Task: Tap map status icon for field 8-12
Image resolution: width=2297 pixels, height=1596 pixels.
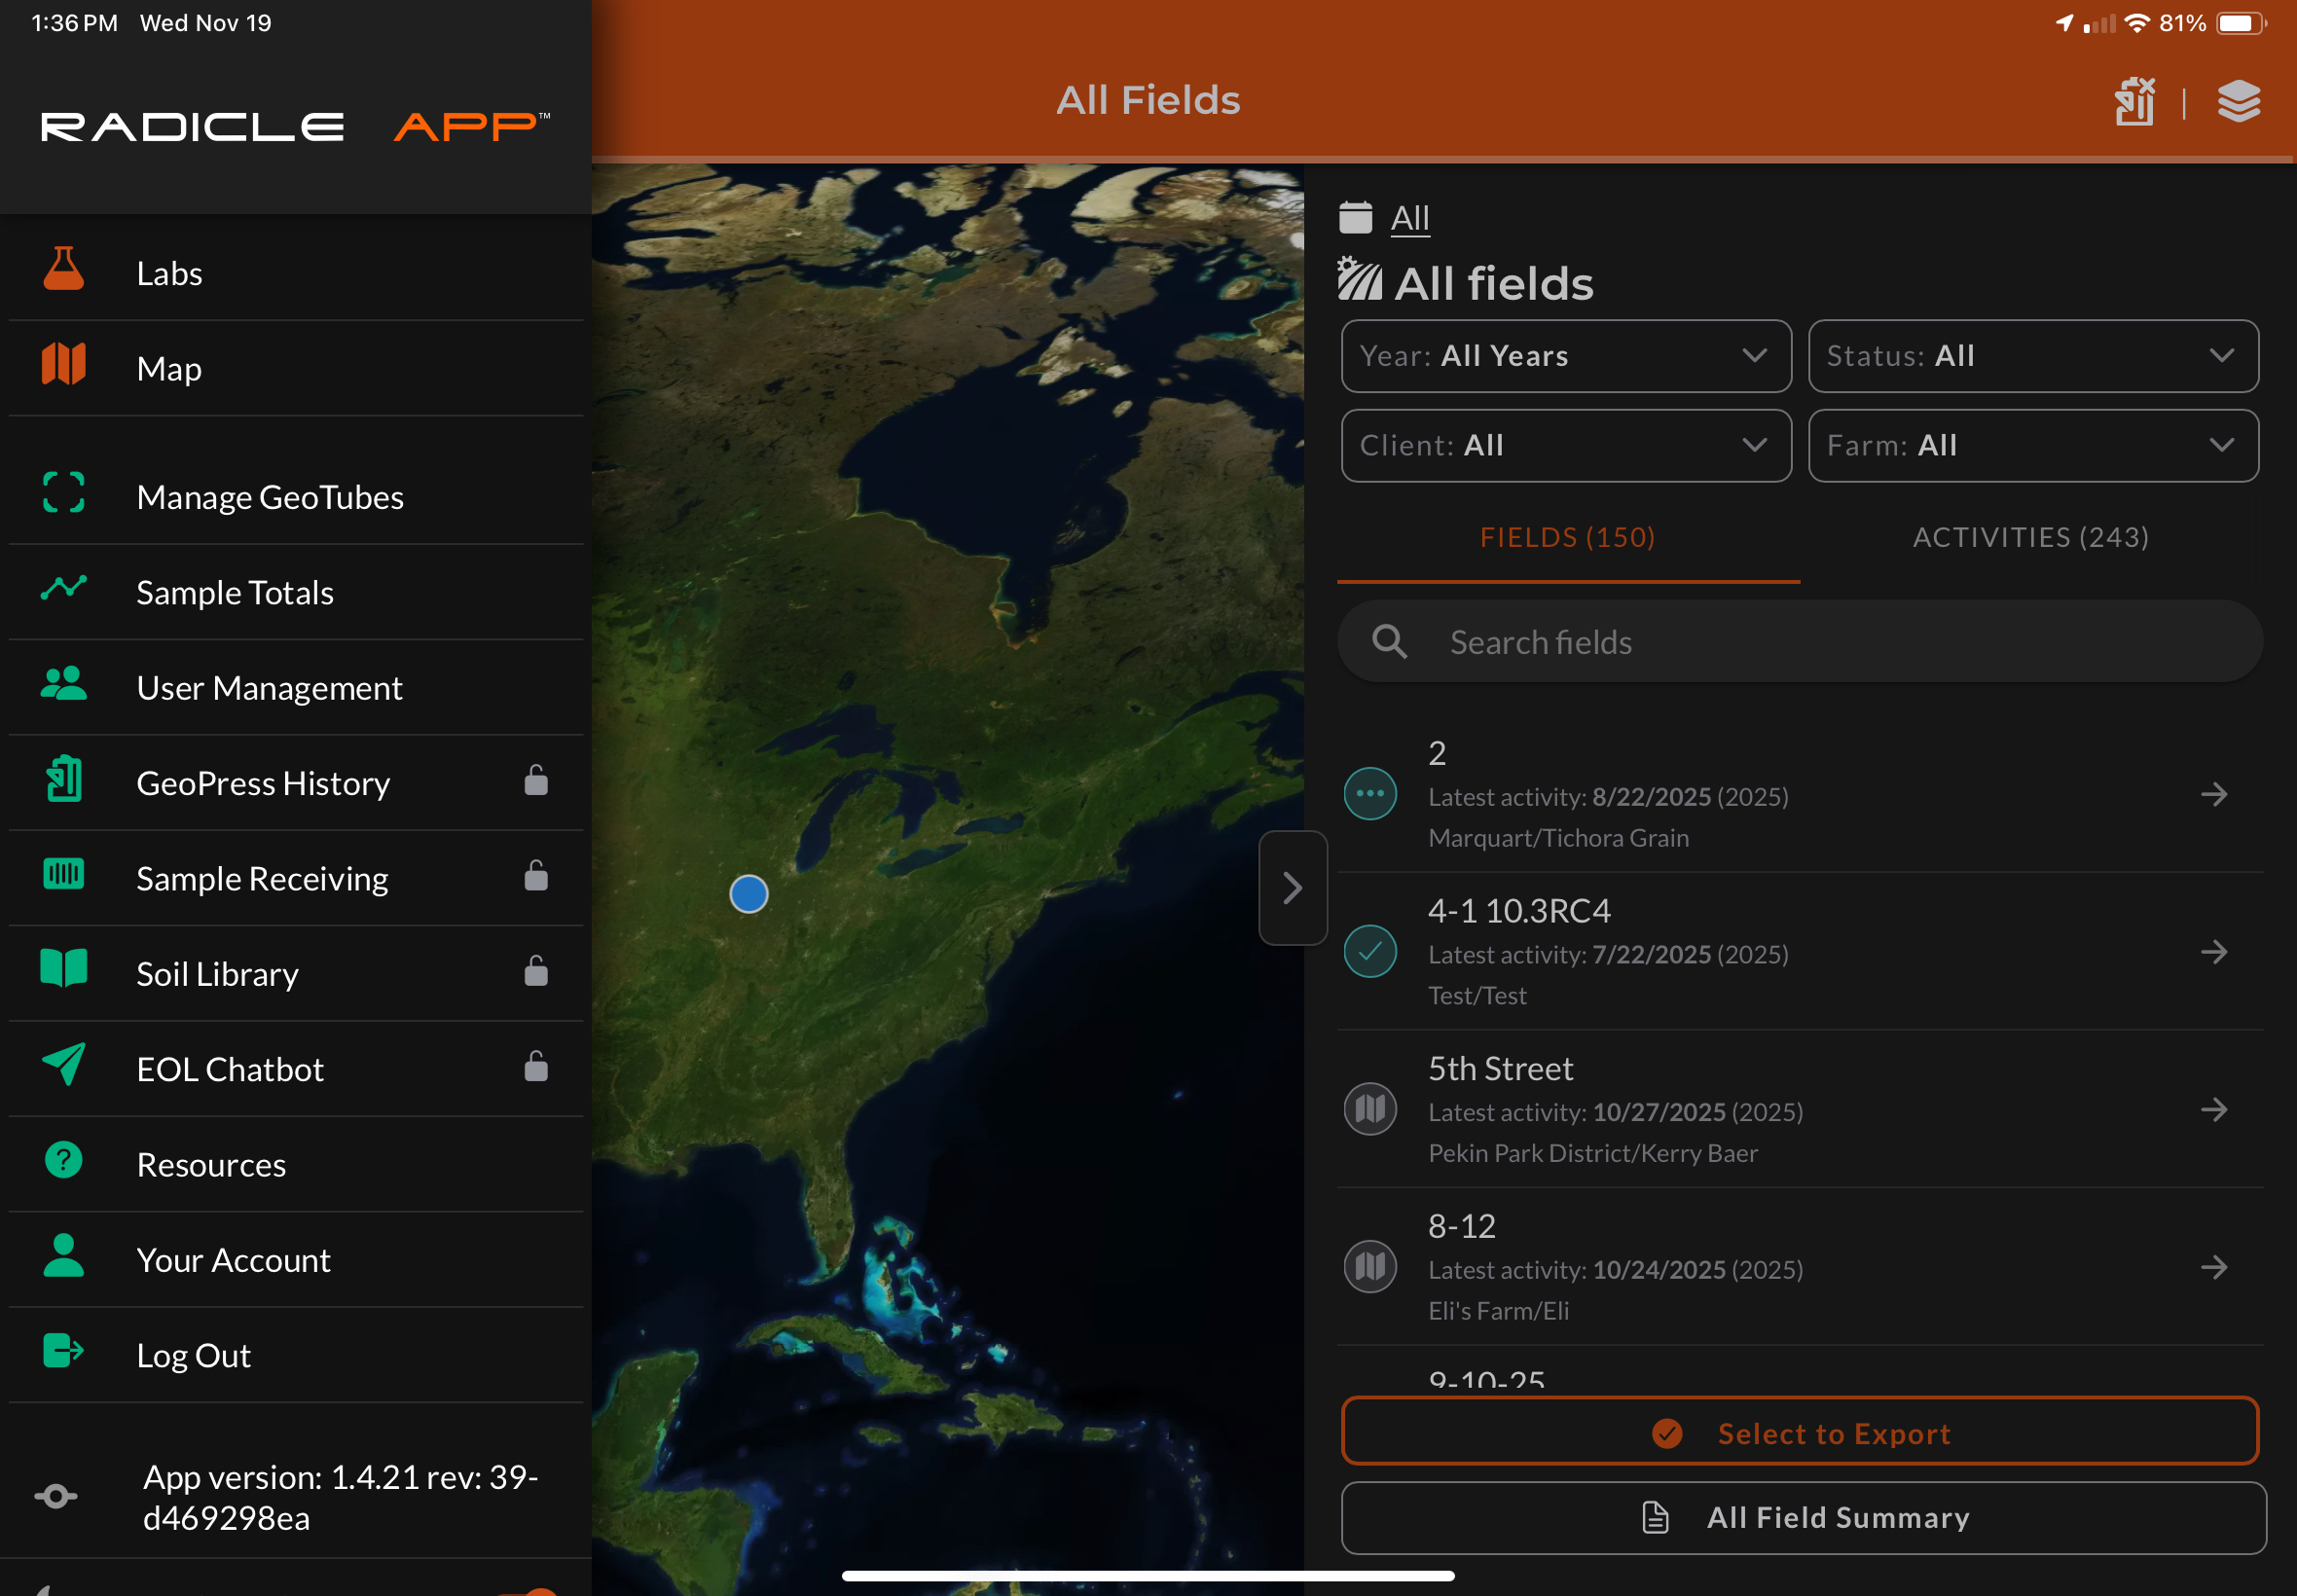Action: pos(1371,1267)
